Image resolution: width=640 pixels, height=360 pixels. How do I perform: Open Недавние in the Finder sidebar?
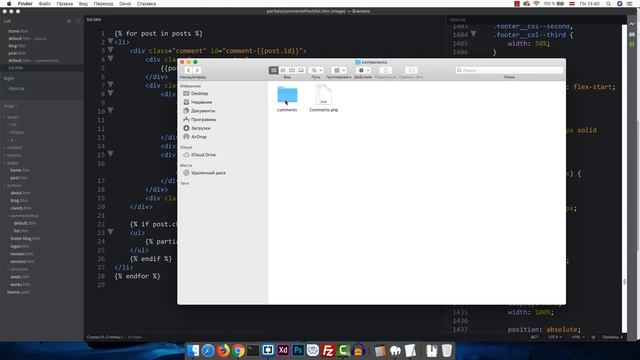coord(201,102)
